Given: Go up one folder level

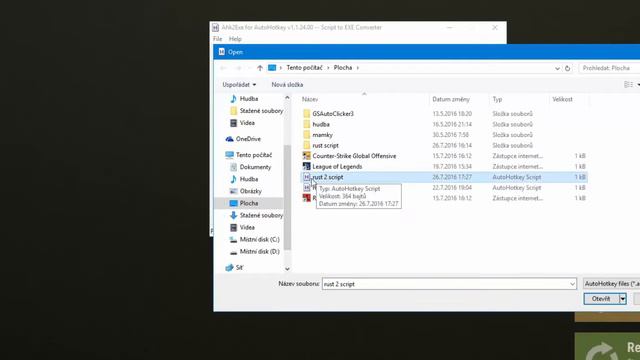Looking at the screenshot, I should tap(260, 68).
